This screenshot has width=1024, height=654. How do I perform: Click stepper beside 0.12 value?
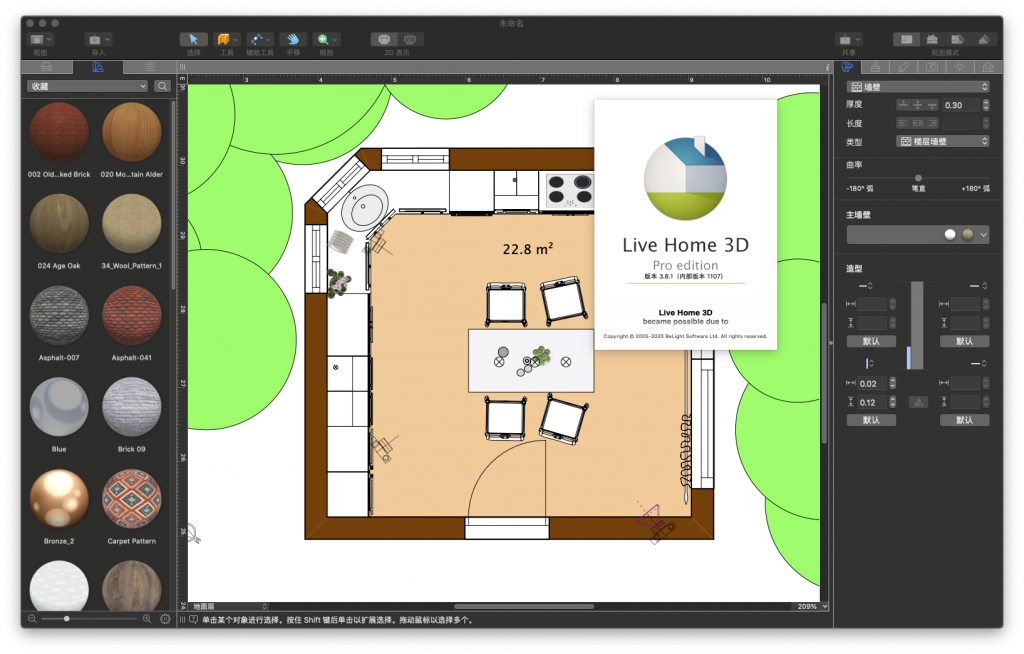[893, 402]
